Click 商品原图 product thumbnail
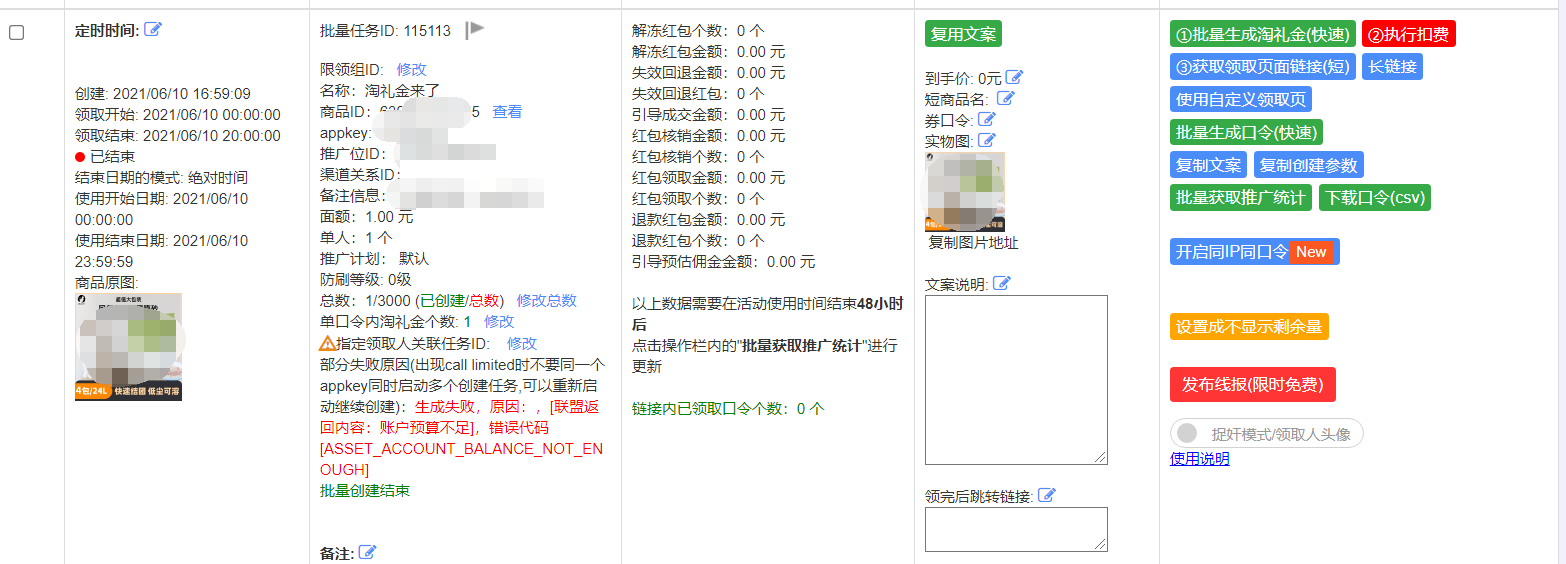This screenshot has height=564, width=1566. coord(129,347)
